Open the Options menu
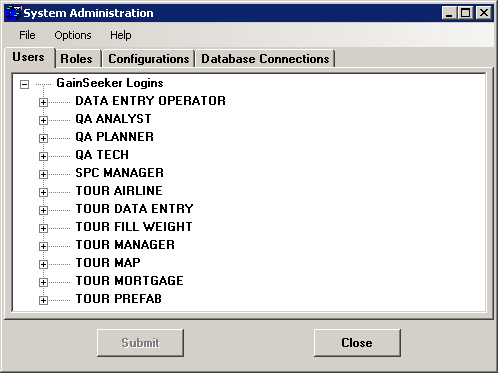 pyautogui.click(x=73, y=35)
